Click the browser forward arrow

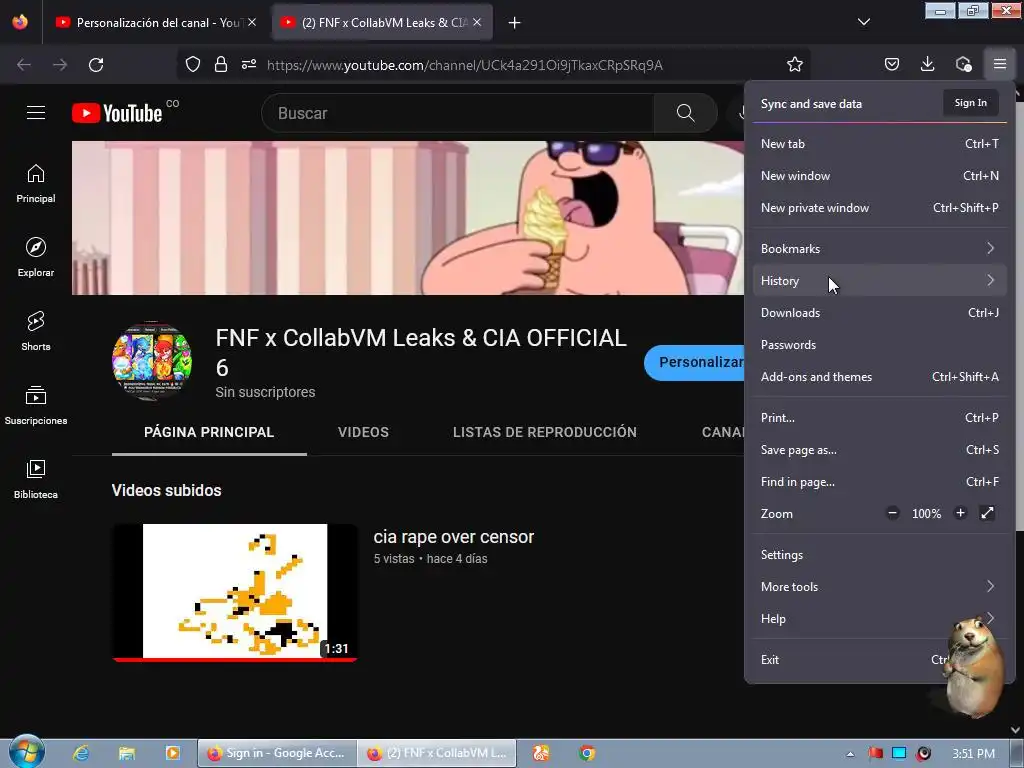coord(60,65)
